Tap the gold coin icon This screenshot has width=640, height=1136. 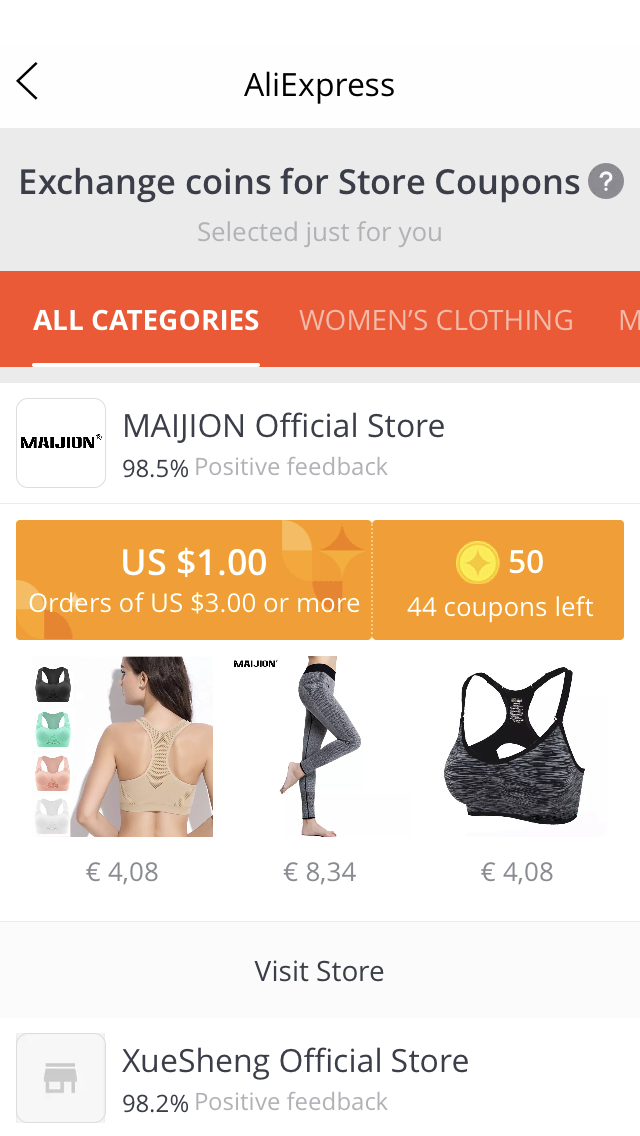point(477,562)
